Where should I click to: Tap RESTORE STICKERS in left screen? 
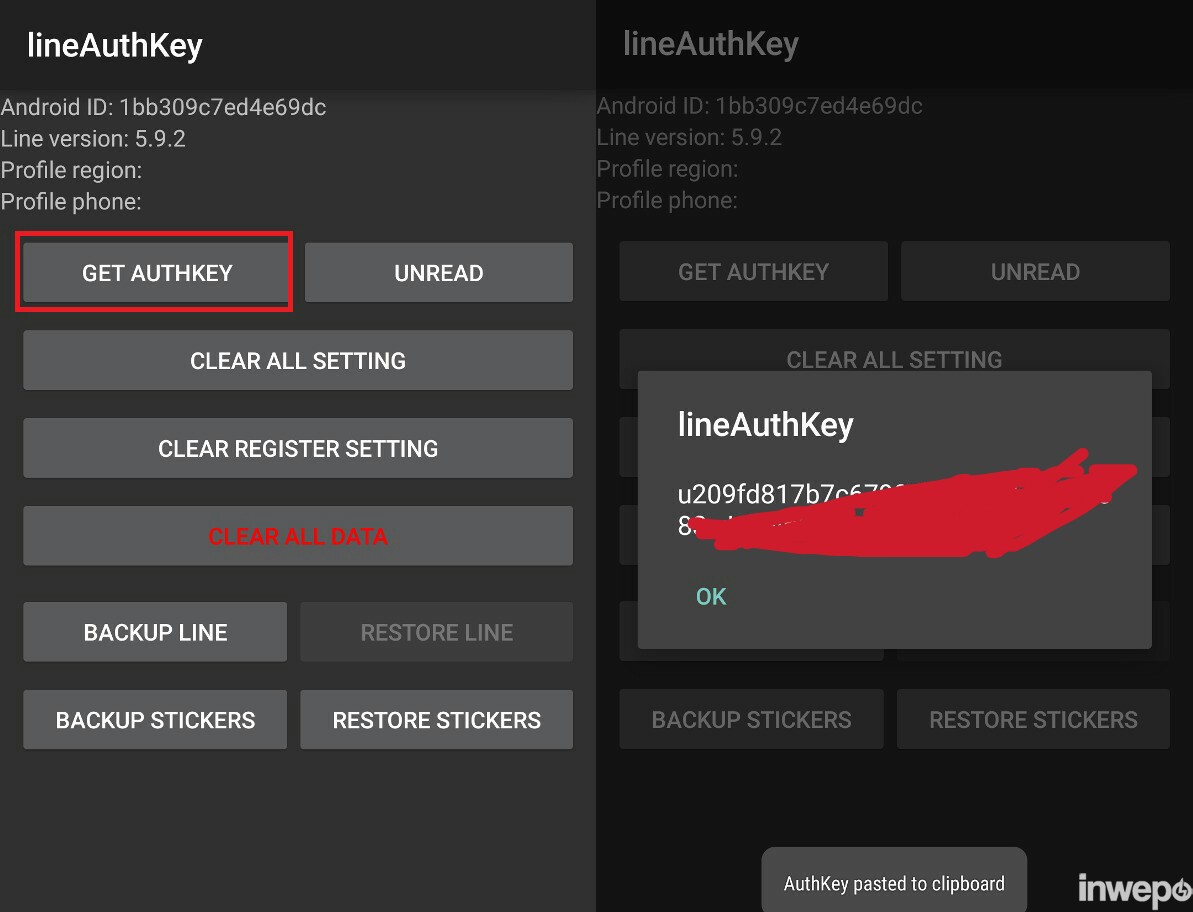[x=437, y=720]
